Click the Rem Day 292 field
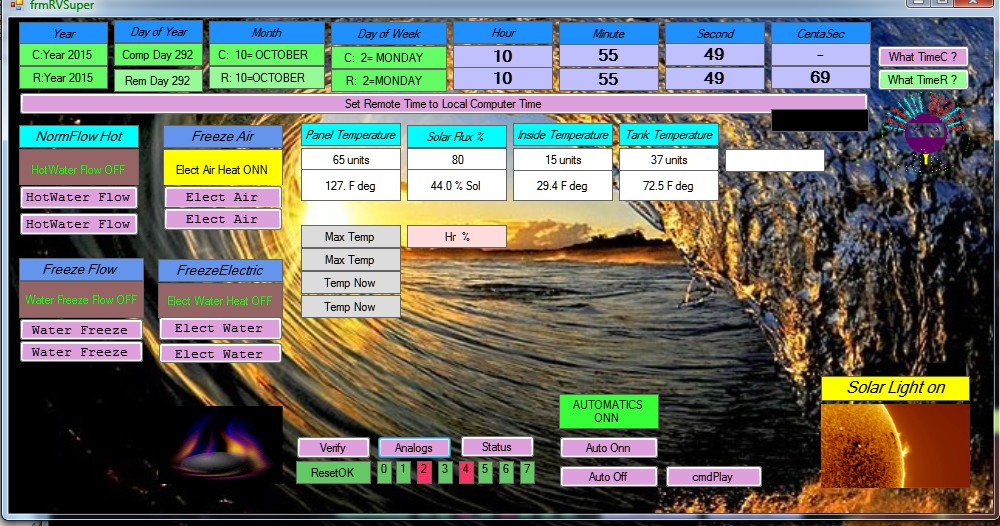Screen dimensions: 1000x526 click(x=158, y=80)
